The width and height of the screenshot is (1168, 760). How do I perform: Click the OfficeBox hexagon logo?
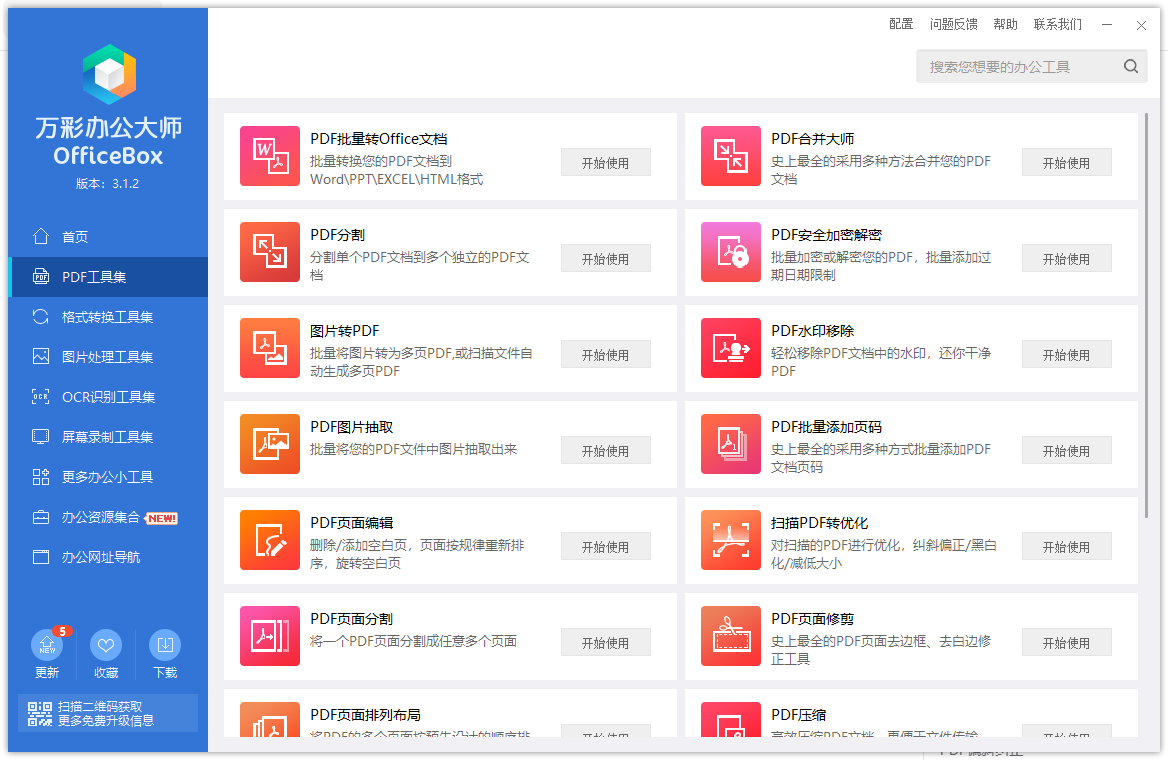109,74
